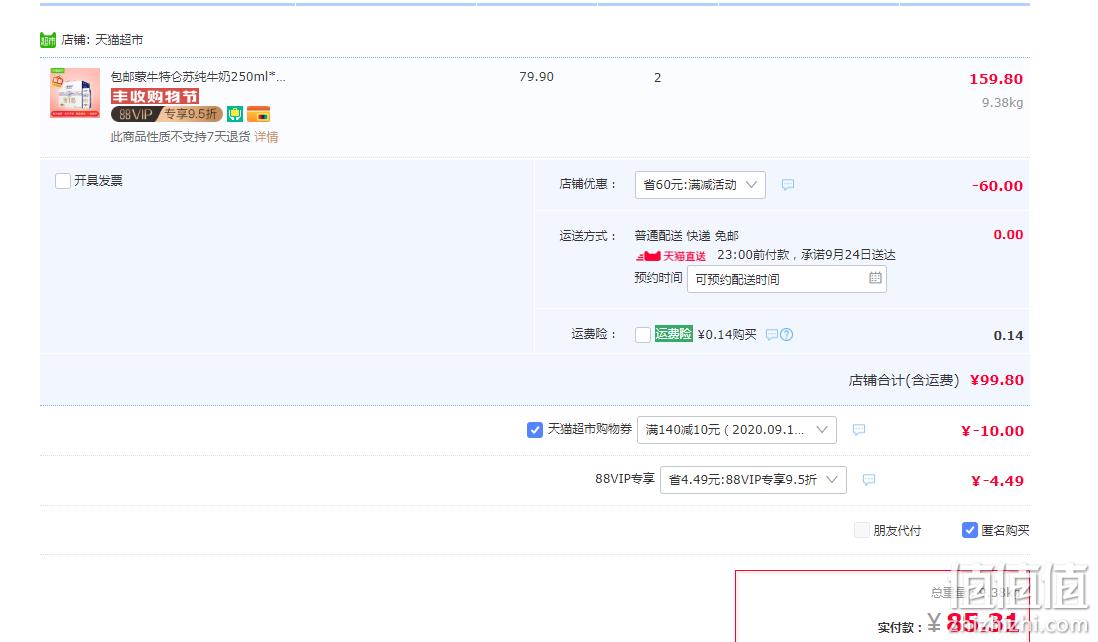Click the 可预约配送时间 input field
The width and height of the screenshot is (1098, 642).
787,279
